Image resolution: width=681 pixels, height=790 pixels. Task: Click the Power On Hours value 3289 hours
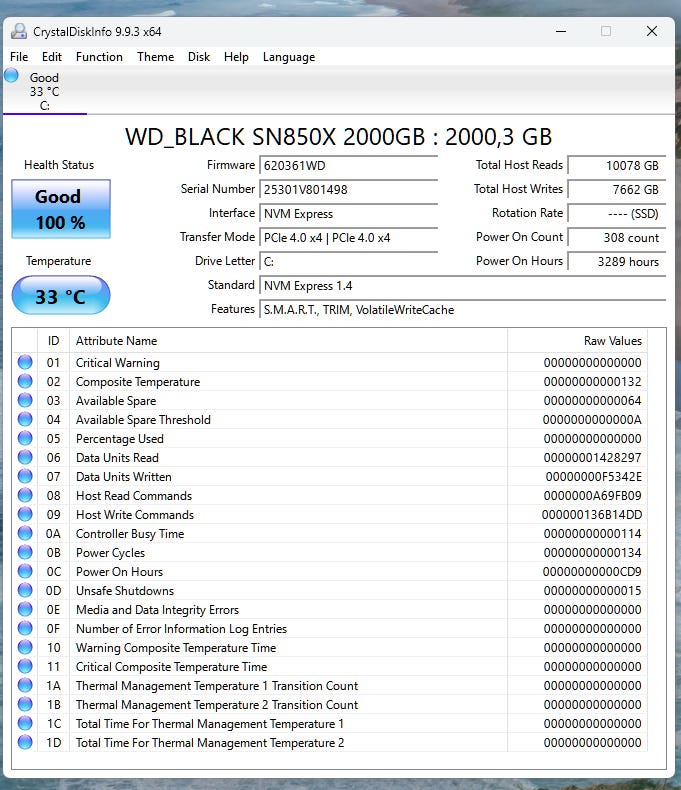[x=617, y=261]
